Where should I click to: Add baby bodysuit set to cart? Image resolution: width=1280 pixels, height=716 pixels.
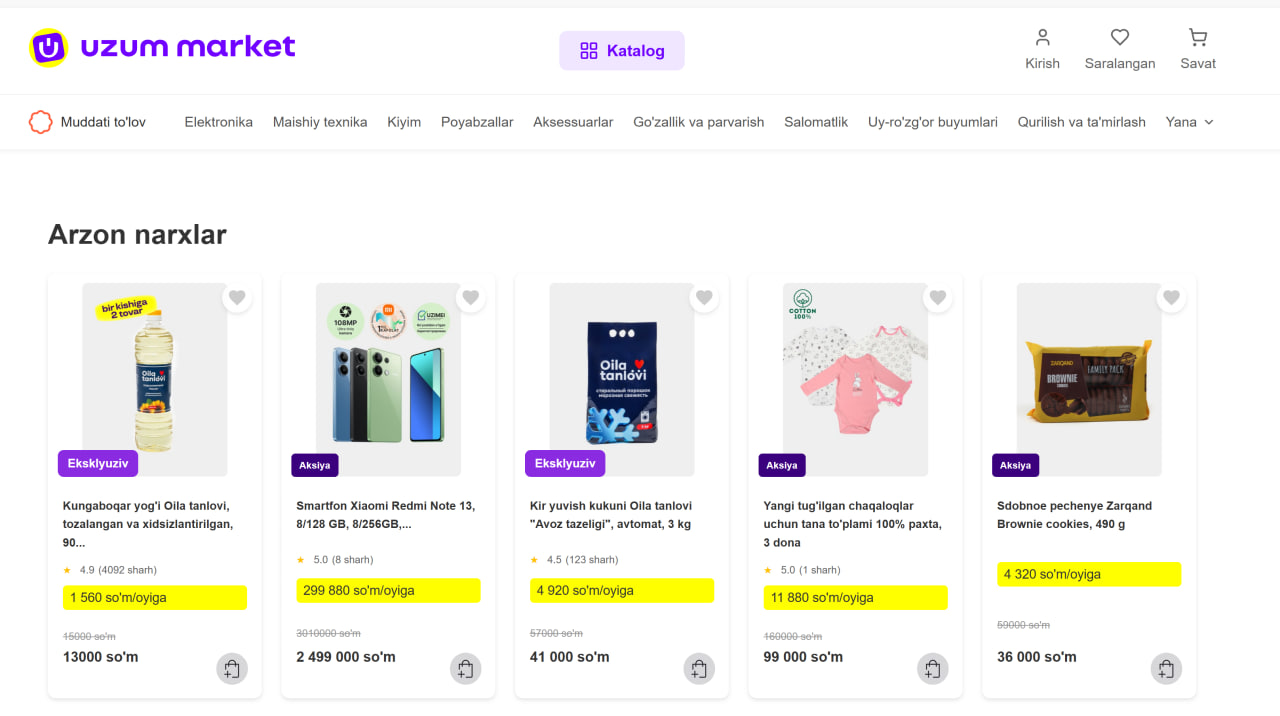tap(932, 669)
